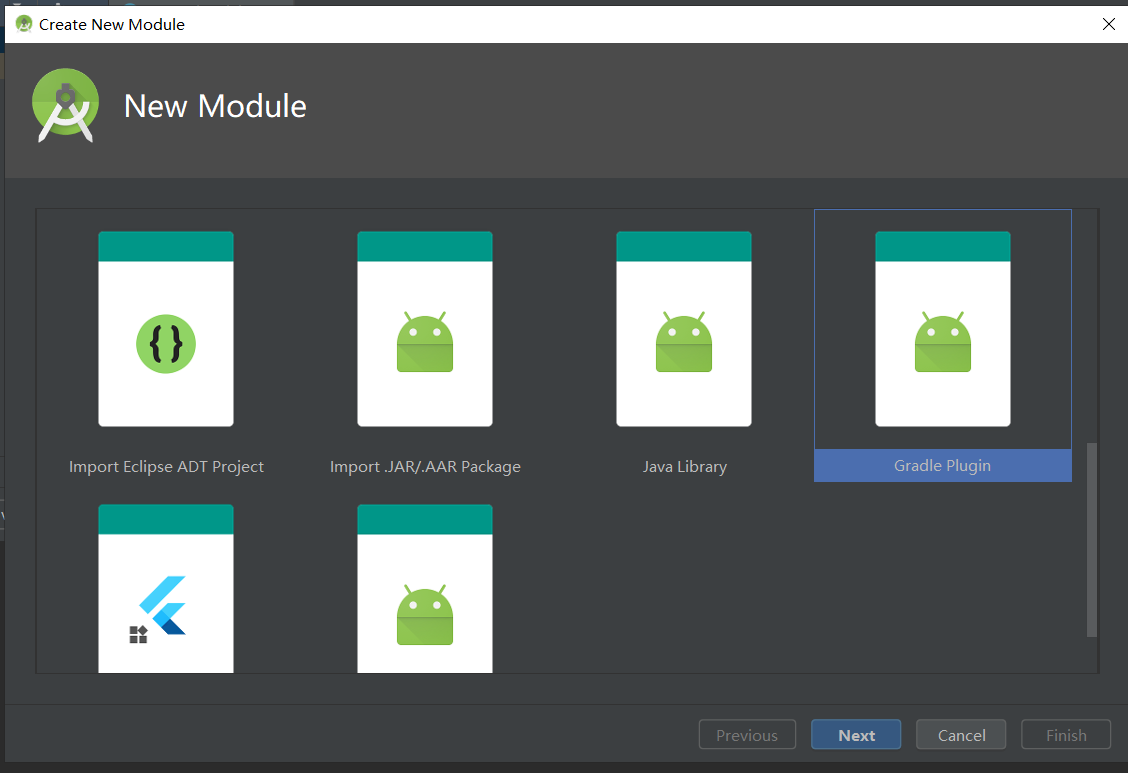Click the Next button
This screenshot has width=1128, height=773.
tap(856, 735)
